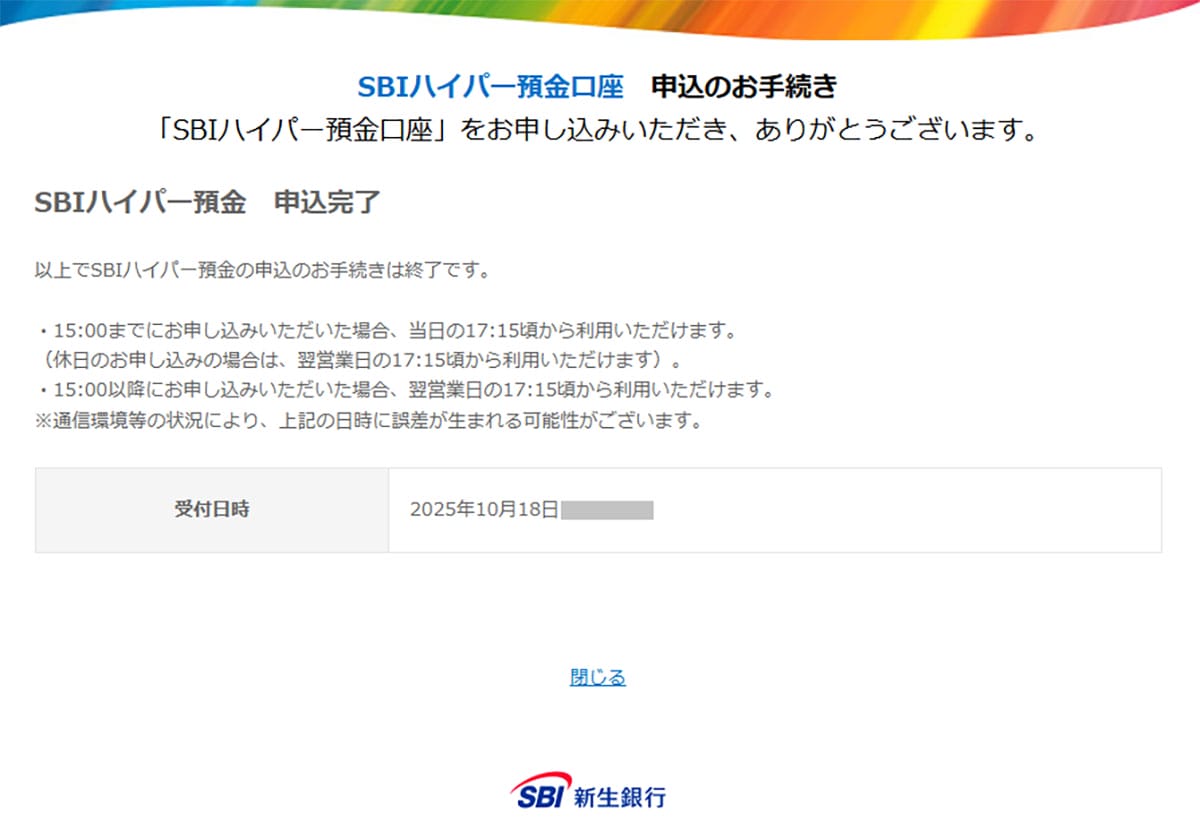Click the 以上でSBIハイパー預金 completion paragraph
The width and height of the screenshot is (1200, 830).
261,271
